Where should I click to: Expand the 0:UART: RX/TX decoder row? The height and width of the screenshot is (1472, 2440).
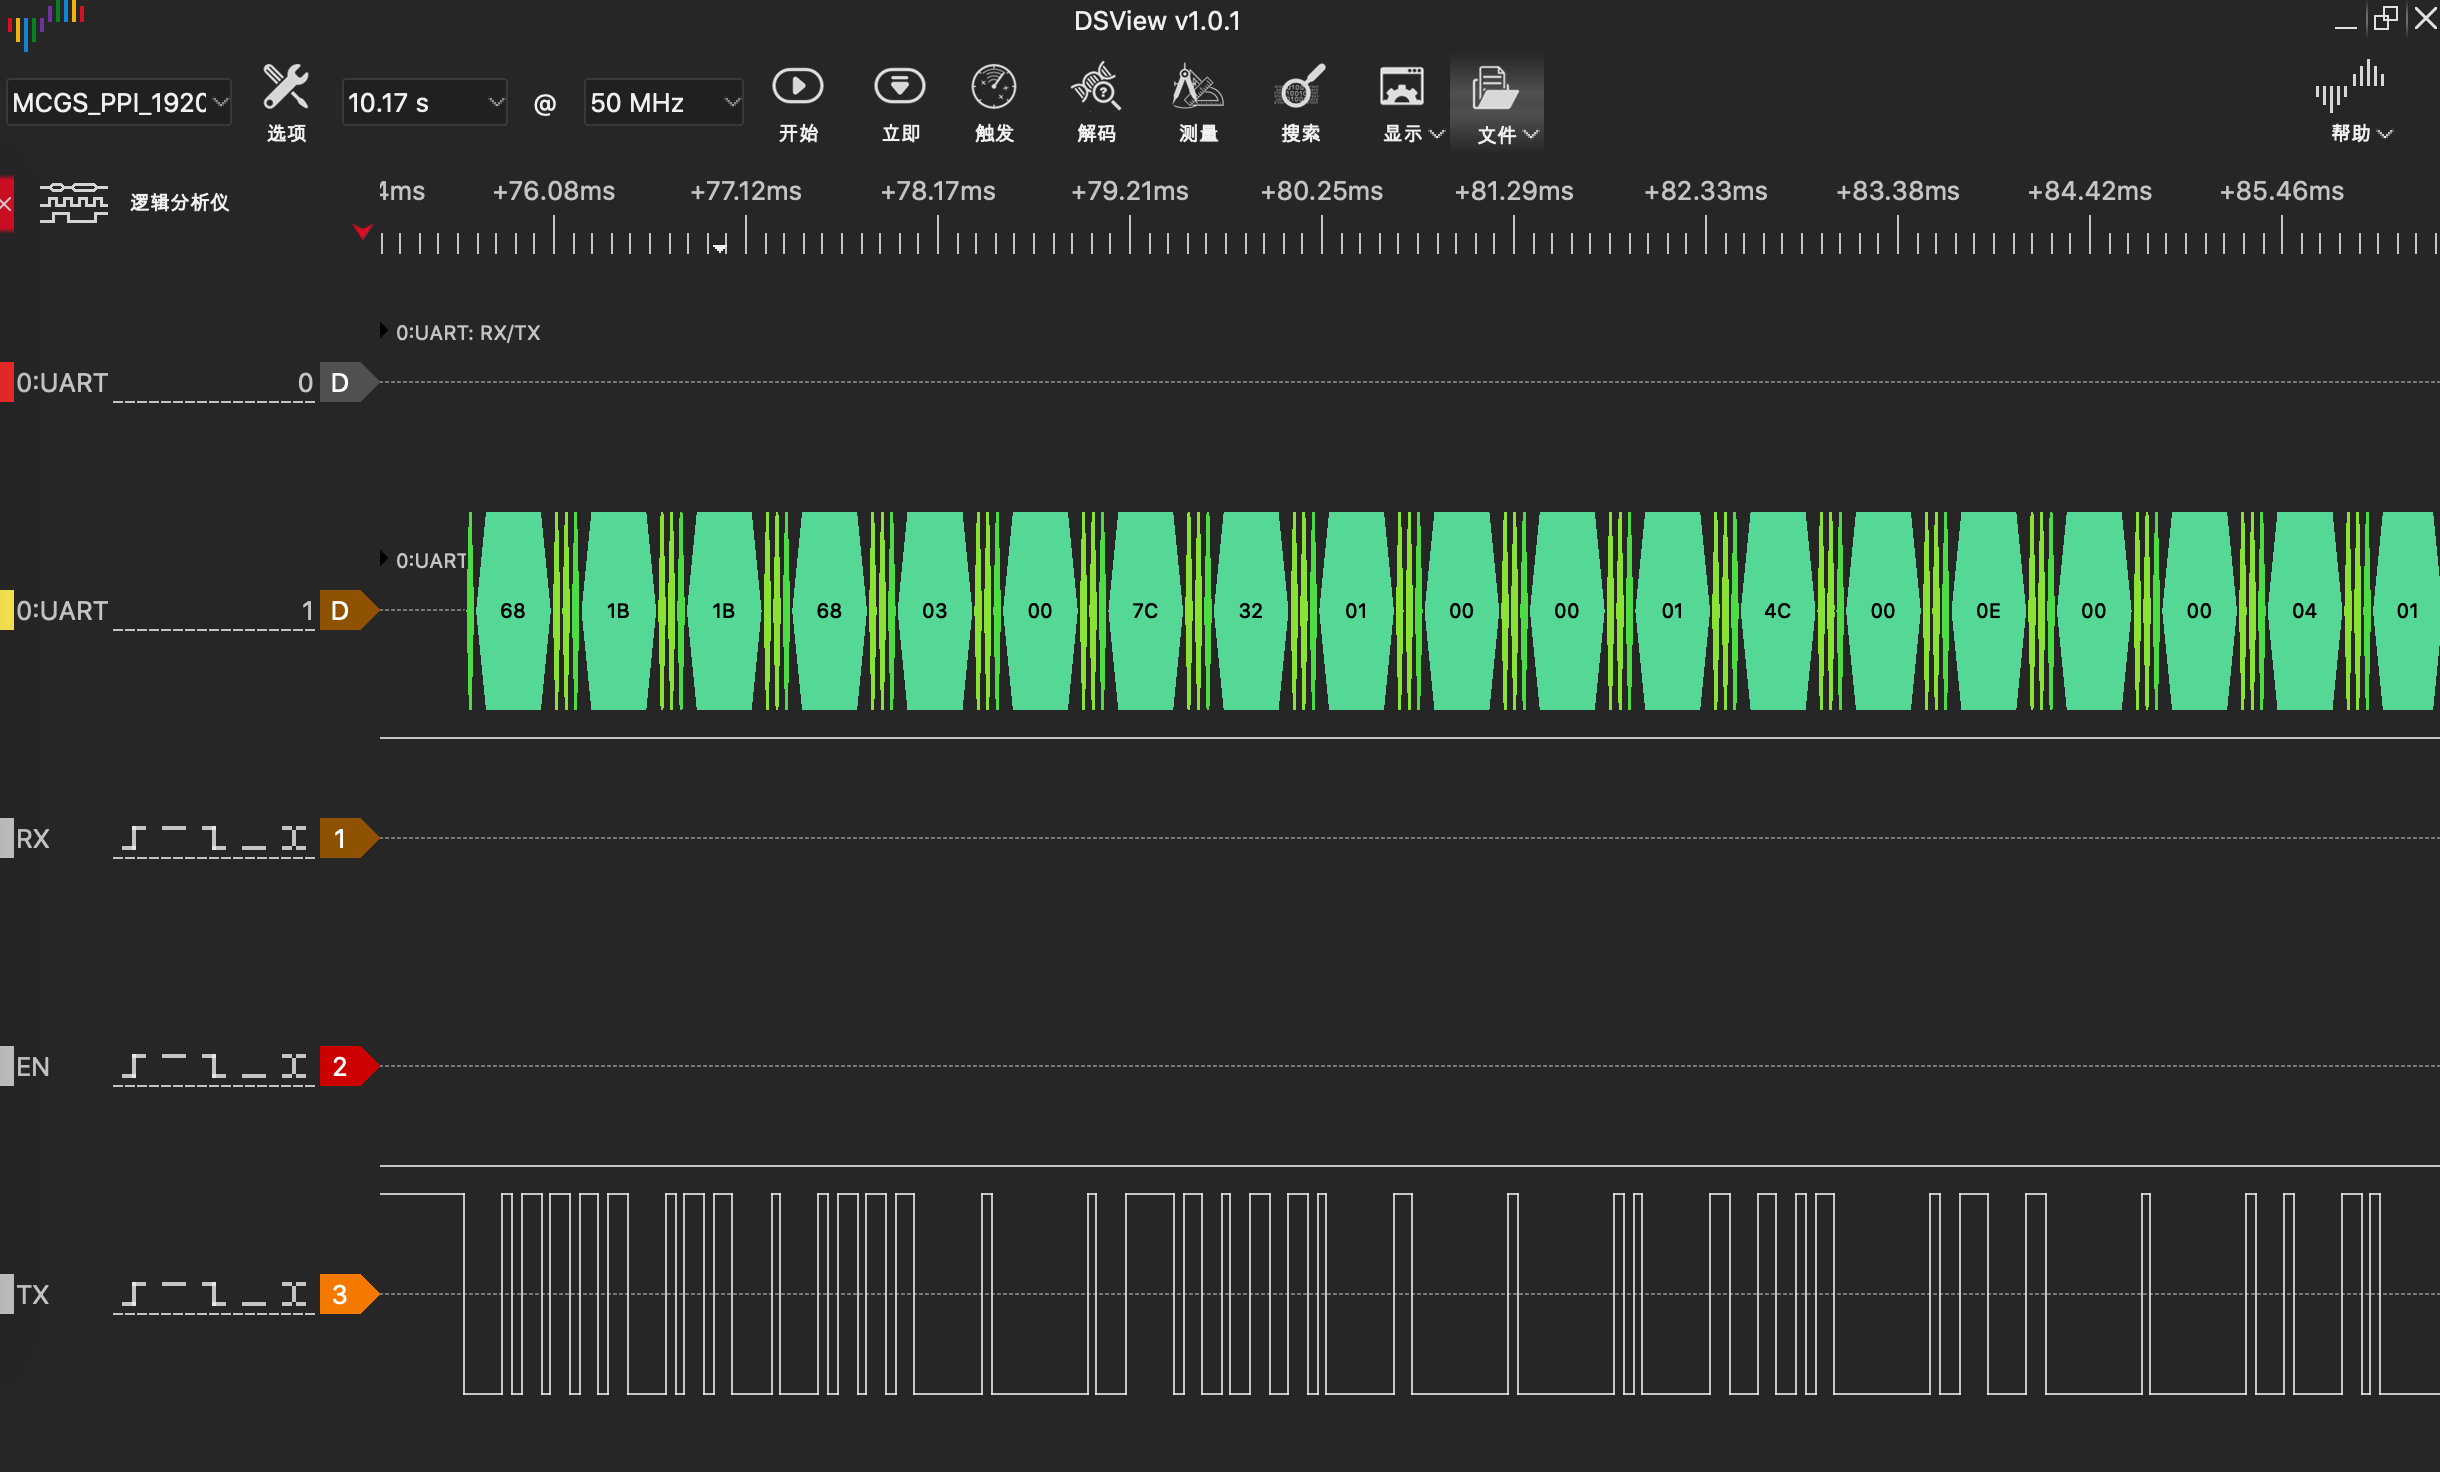coord(384,331)
